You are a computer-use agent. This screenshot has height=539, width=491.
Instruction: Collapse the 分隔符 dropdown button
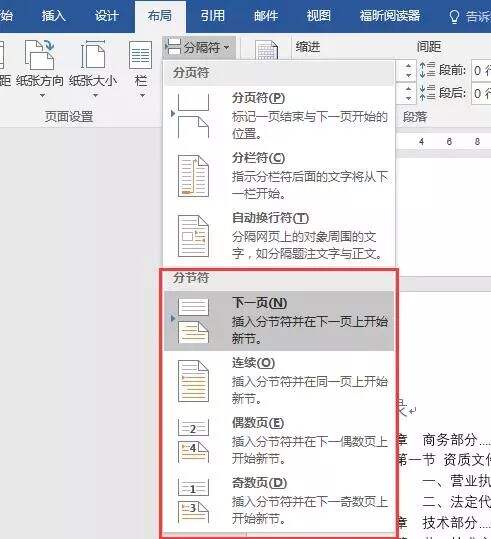[x=199, y=47]
